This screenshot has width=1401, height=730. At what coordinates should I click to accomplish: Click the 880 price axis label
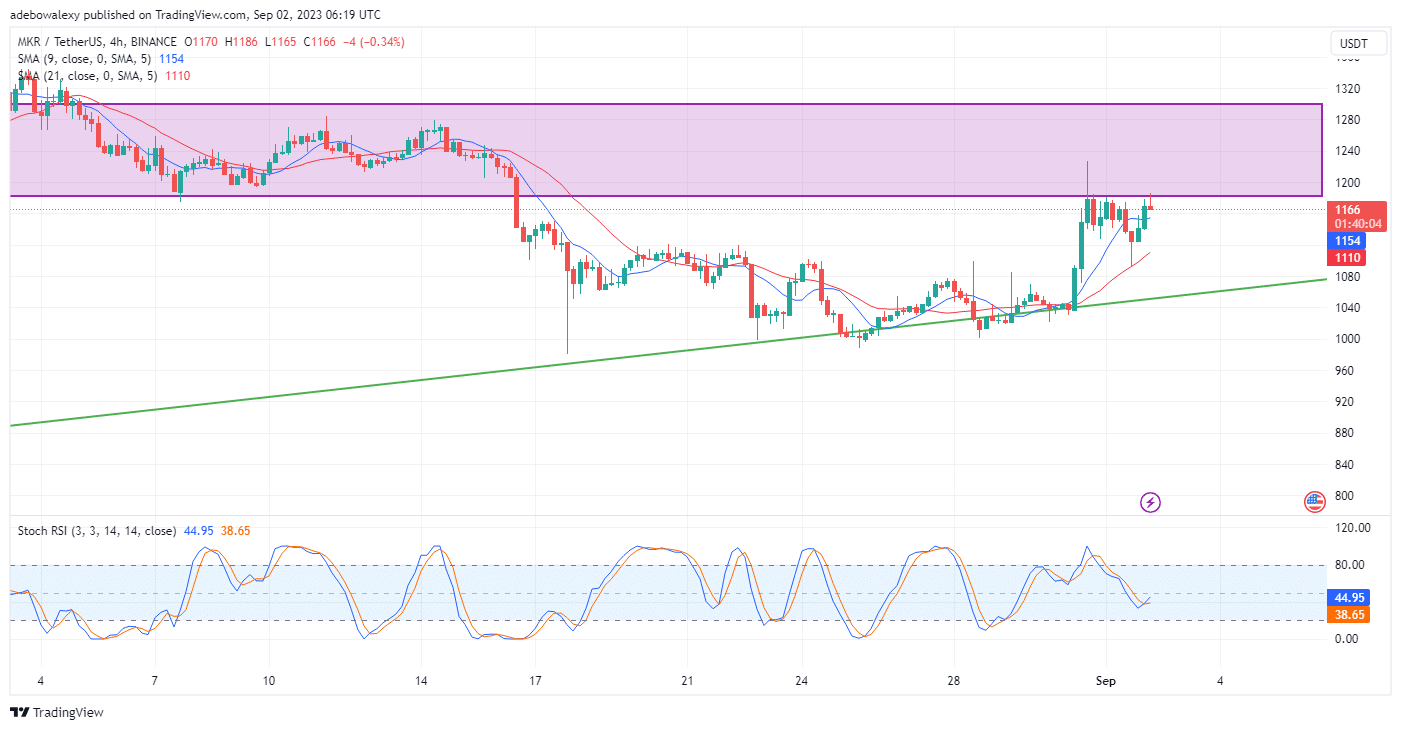(x=1343, y=433)
